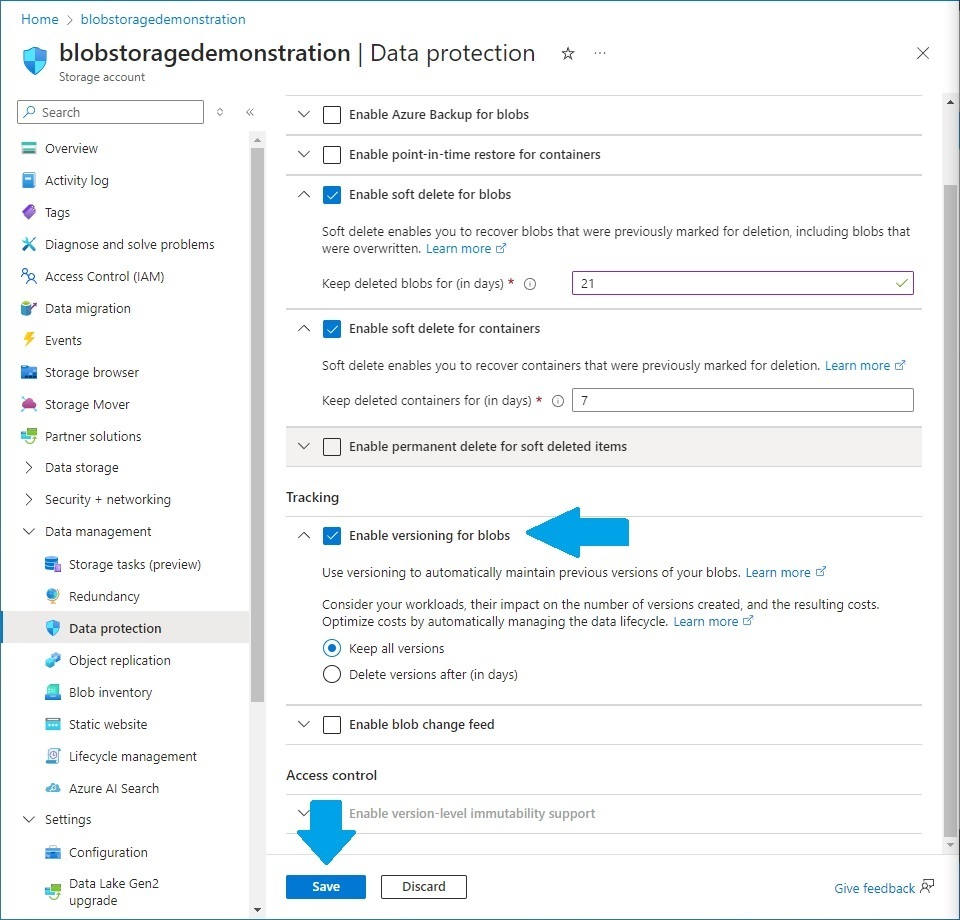The width and height of the screenshot is (960, 920).
Task: Expand the Data storage menu group
Action: (29, 467)
